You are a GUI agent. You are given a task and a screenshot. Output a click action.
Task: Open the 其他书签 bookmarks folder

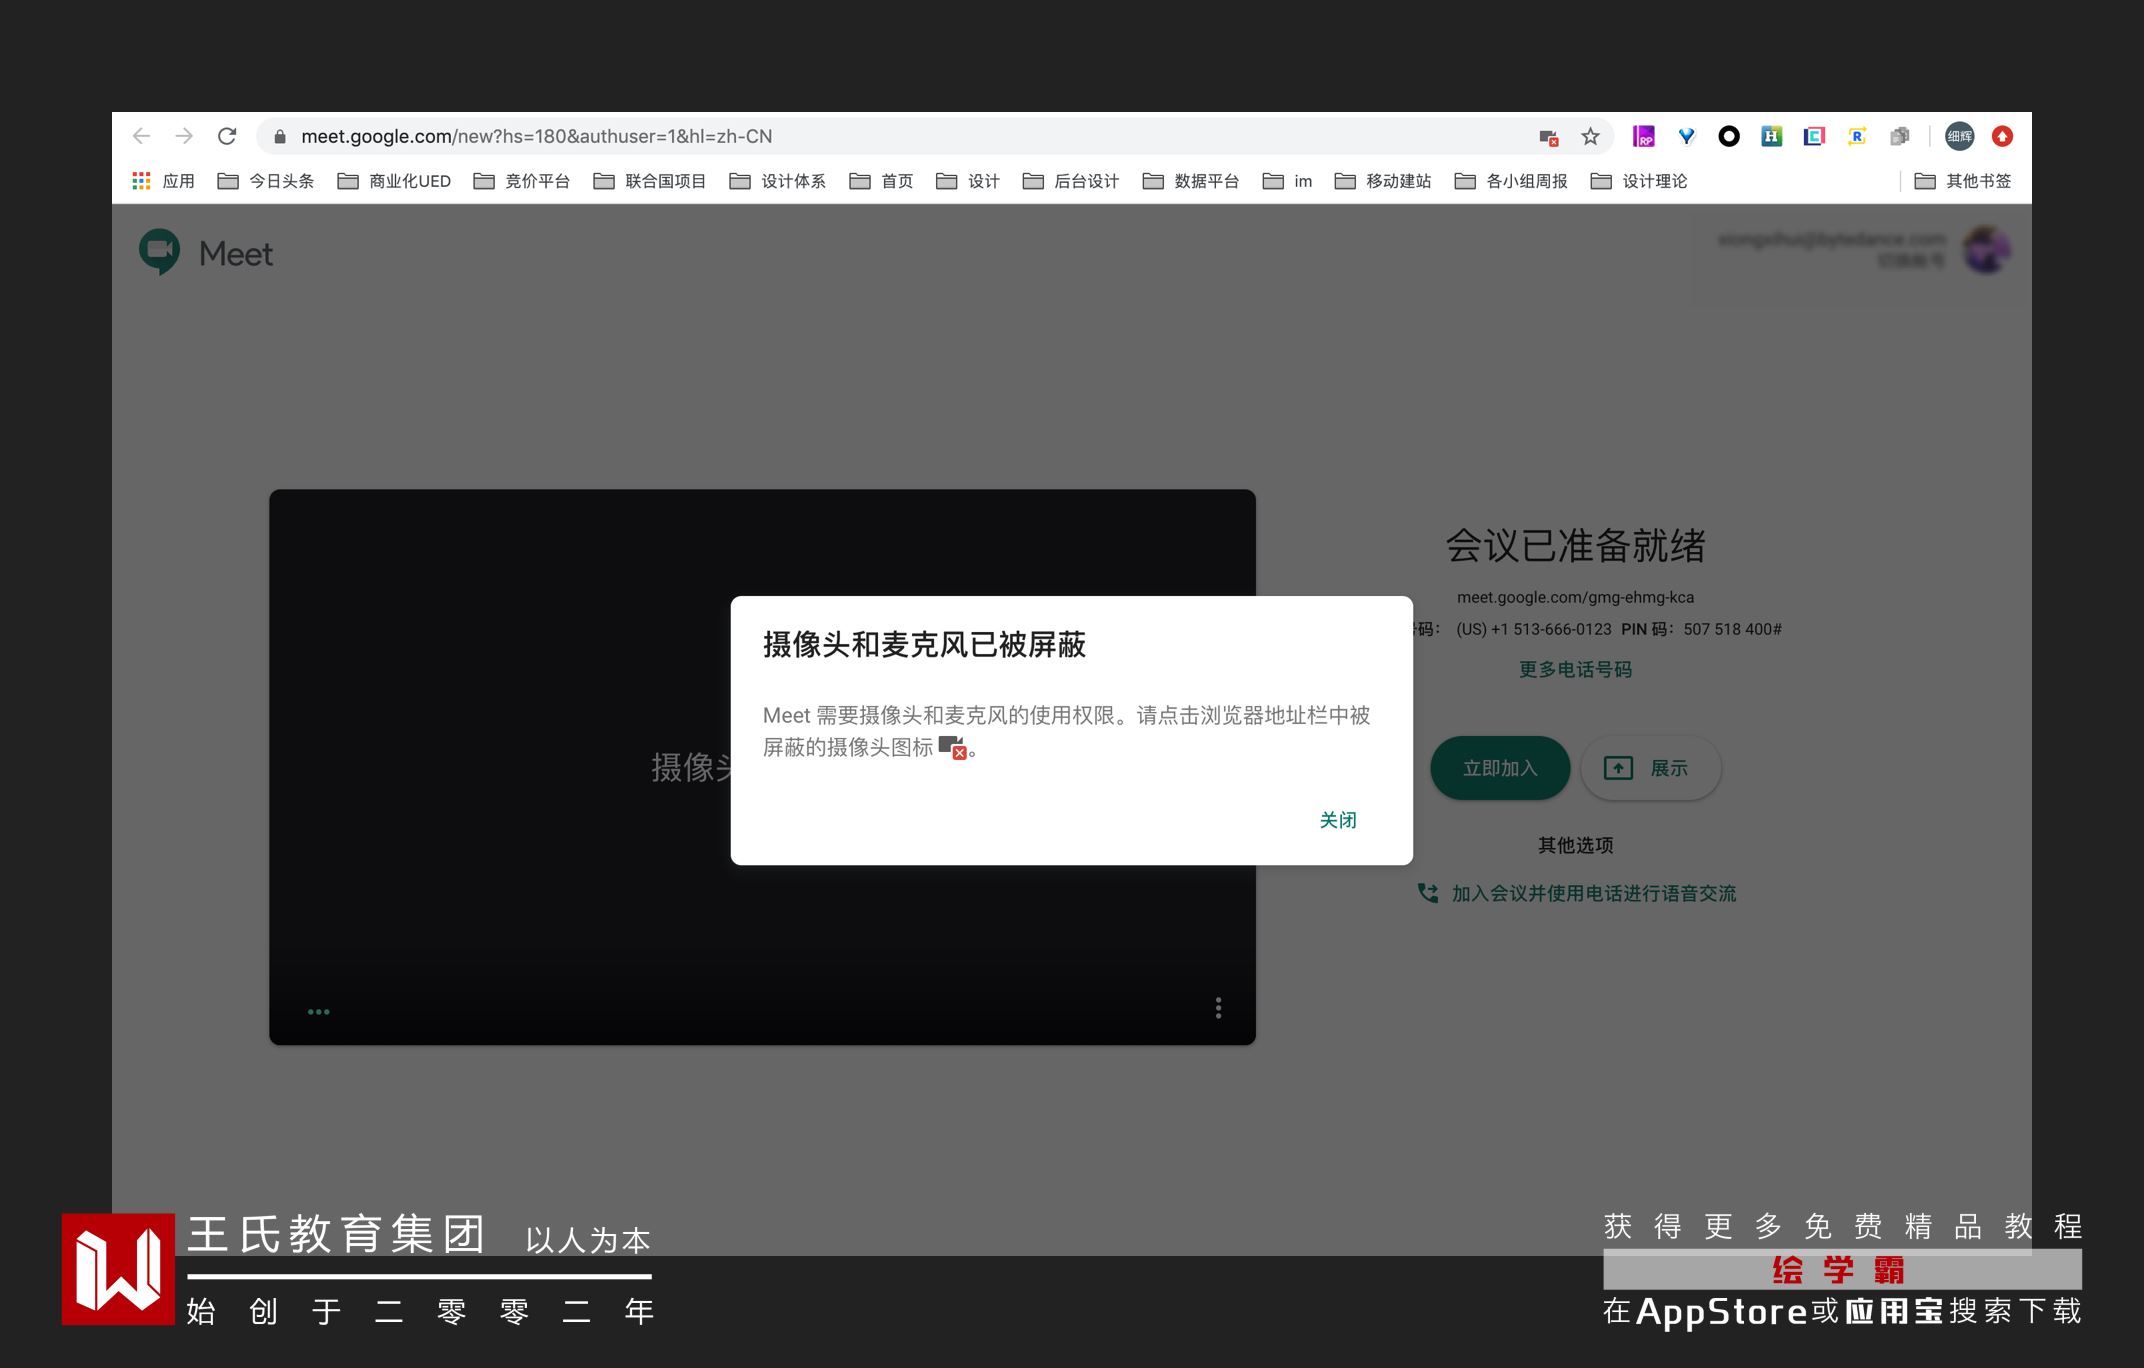click(x=1962, y=181)
